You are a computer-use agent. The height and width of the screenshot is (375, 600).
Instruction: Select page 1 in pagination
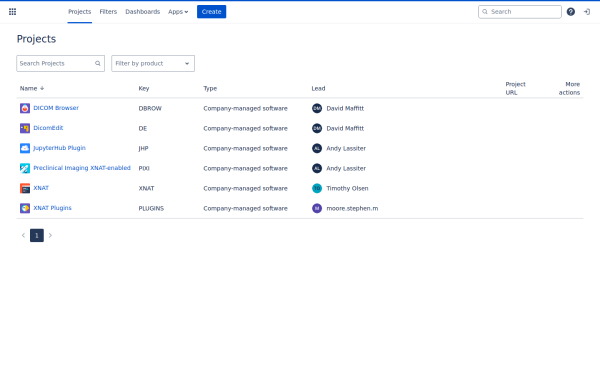[x=37, y=235]
